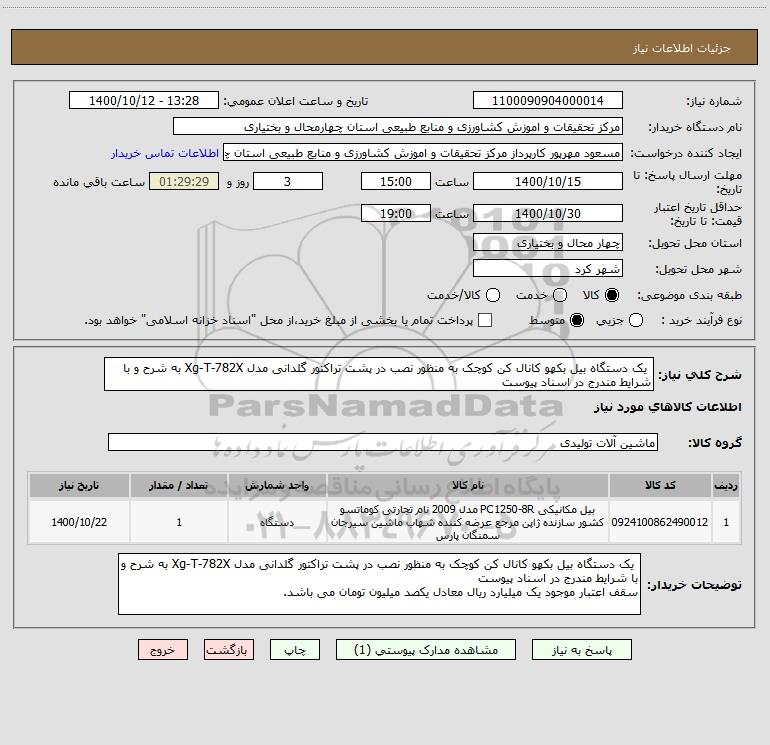
Task: Open مشاهده مدارک پیوستی (1) button
Action: pyautogui.click(x=425, y=650)
